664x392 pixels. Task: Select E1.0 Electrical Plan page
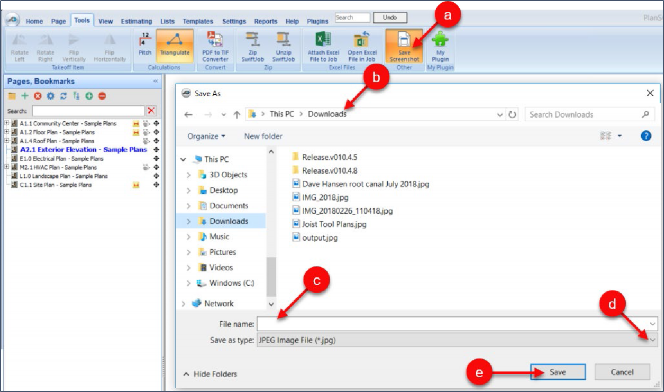[x=61, y=158]
